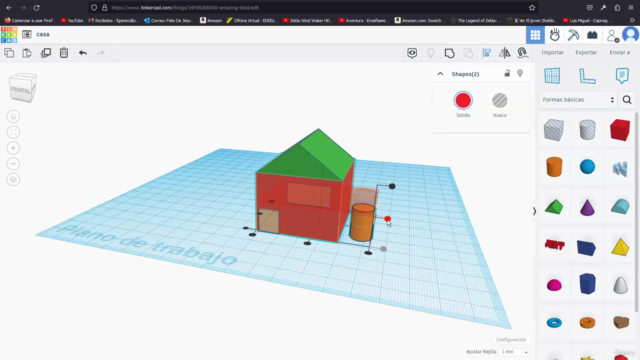Screen dimensions: 640x360
Task: Click Enviar a button
Action: click(x=620, y=52)
